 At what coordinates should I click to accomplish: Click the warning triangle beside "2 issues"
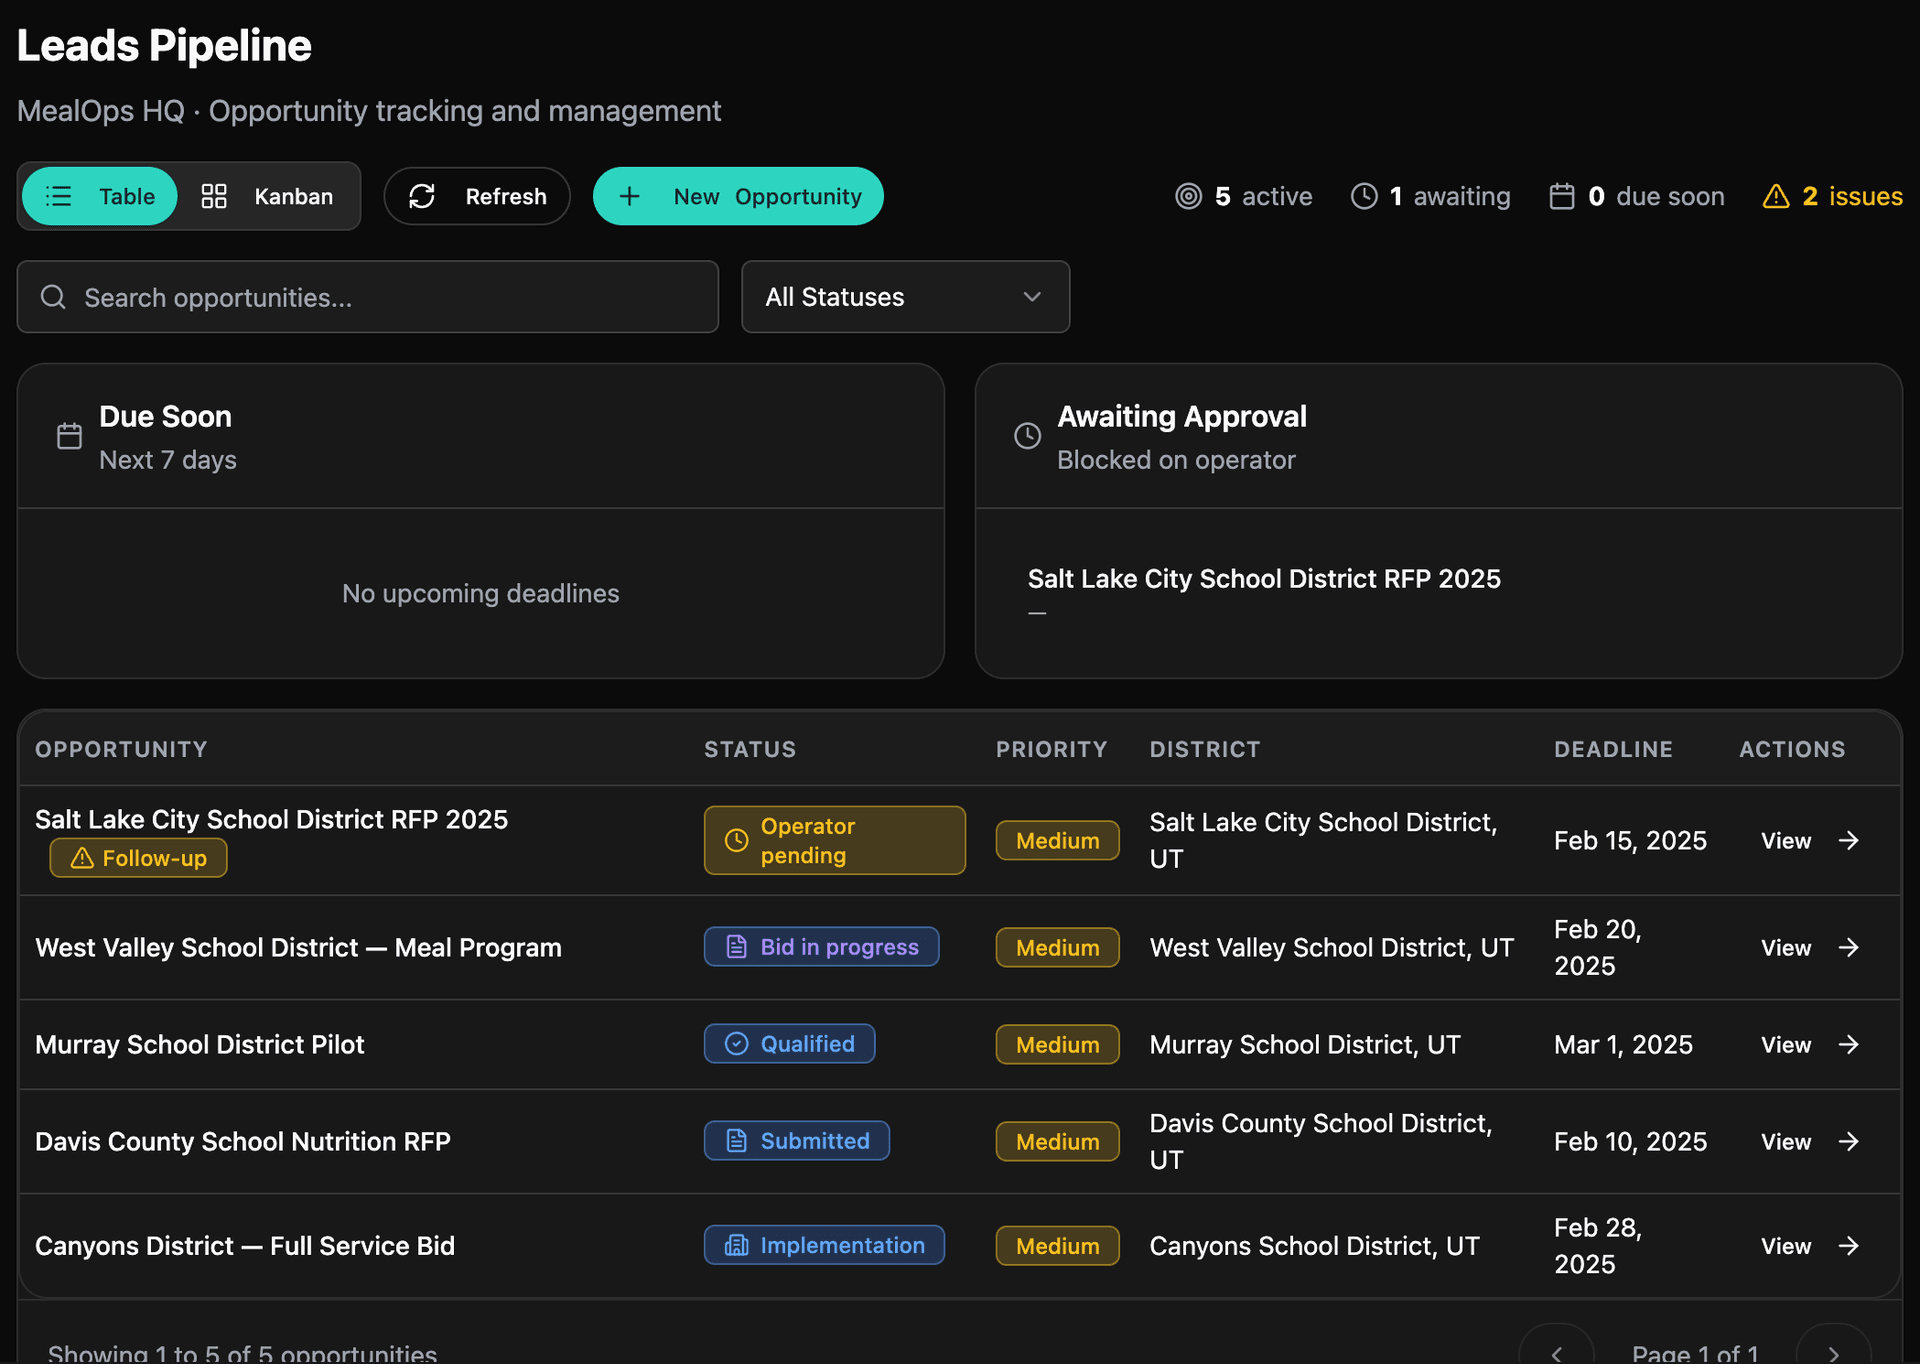pyautogui.click(x=1775, y=196)
